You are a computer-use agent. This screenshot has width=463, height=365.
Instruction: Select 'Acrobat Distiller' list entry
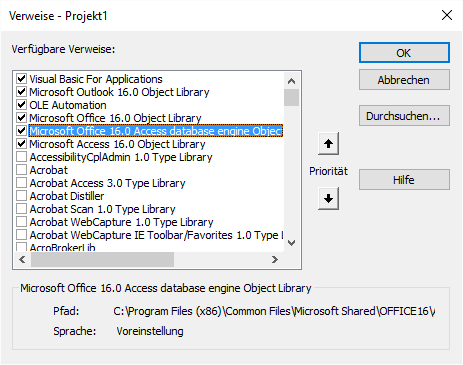[x=67, y=196]
